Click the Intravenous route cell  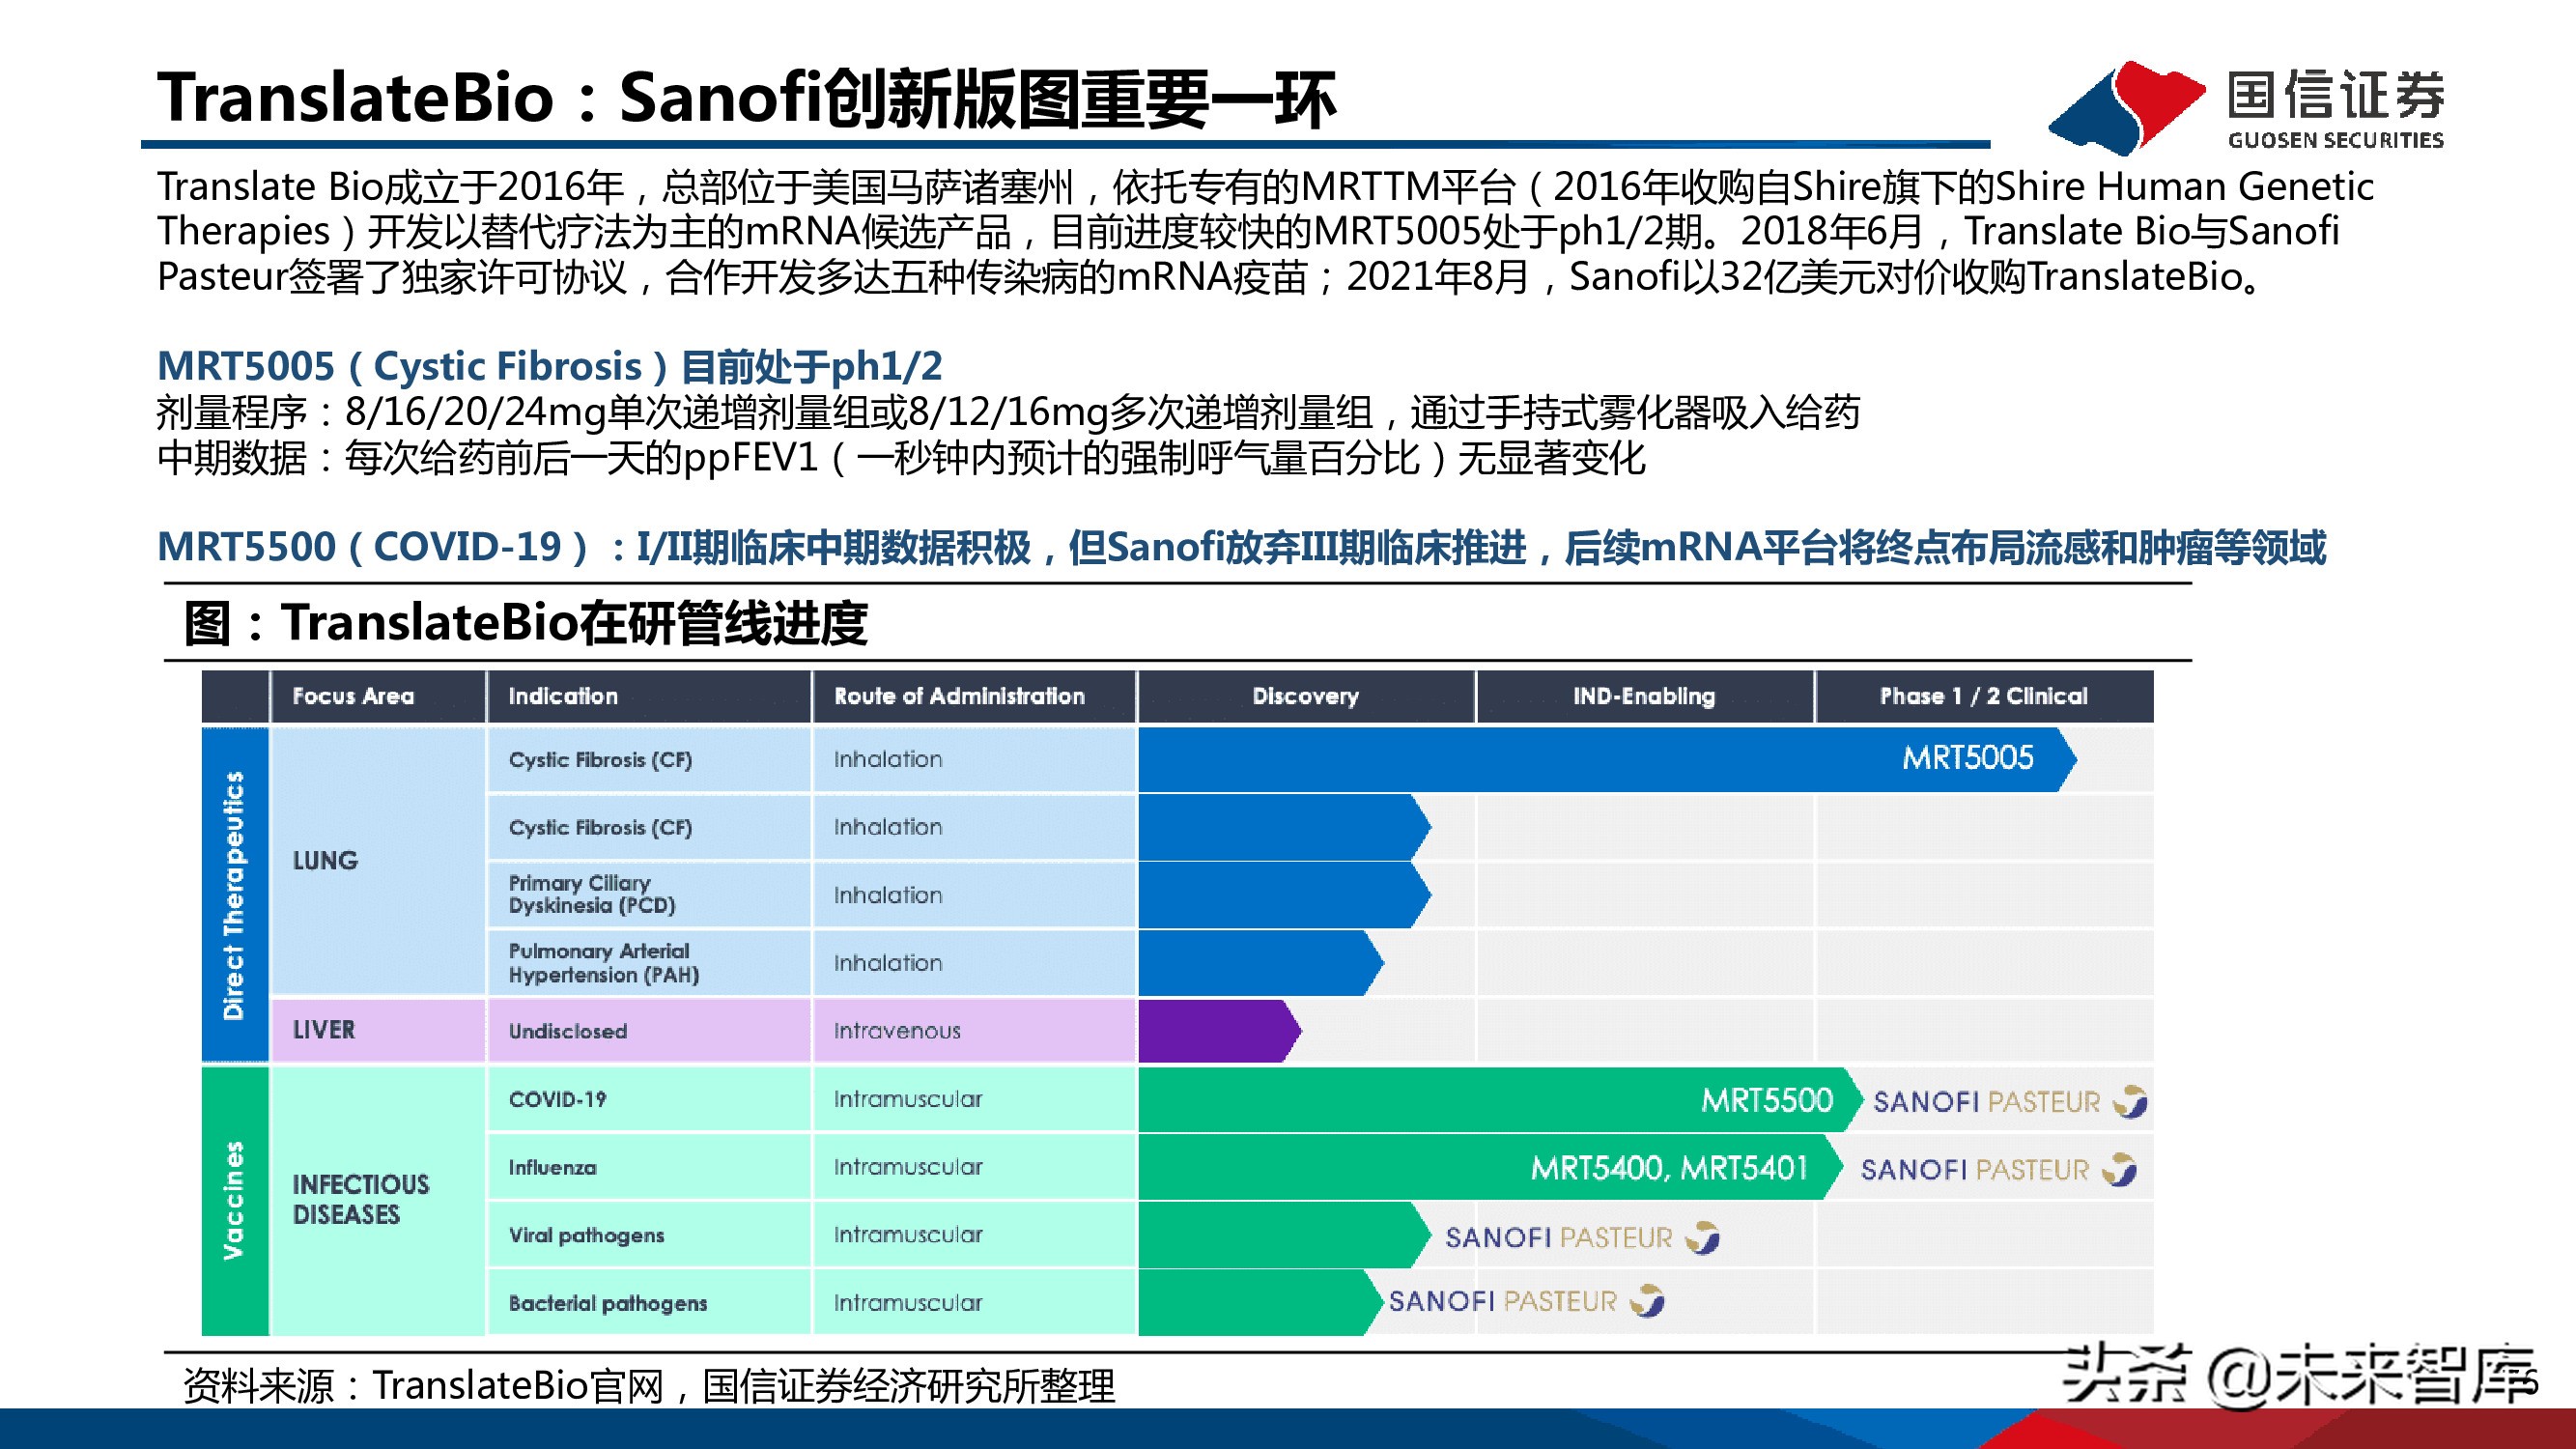coord(974,1030)
